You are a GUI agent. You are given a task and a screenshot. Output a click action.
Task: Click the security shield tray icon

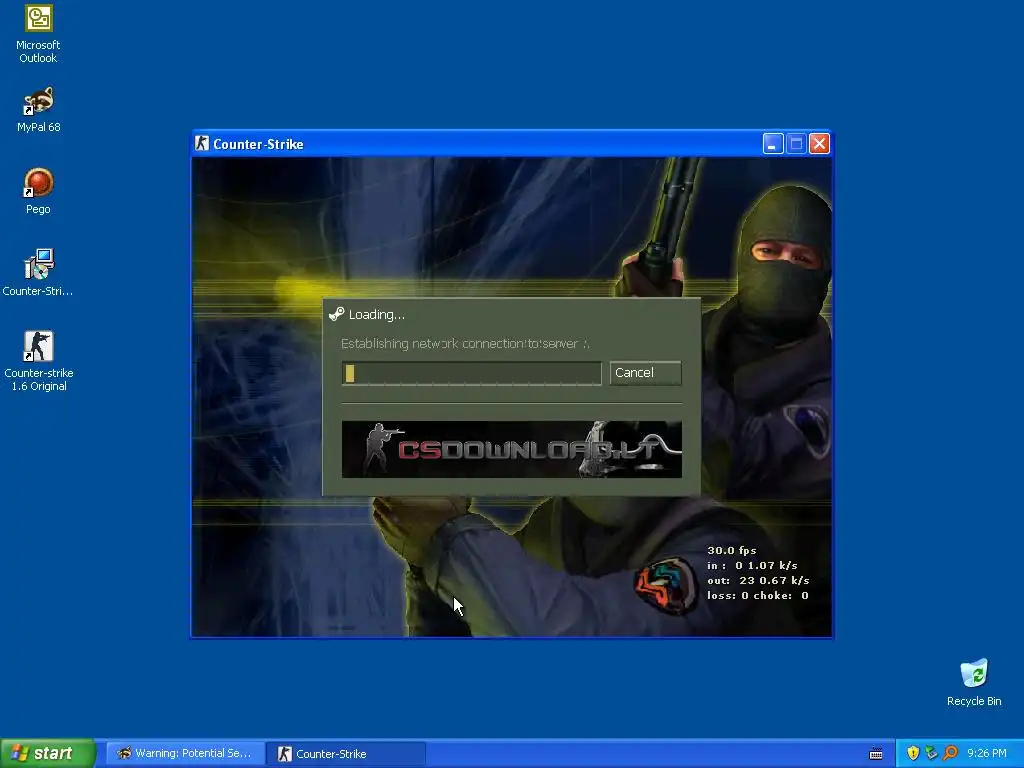(x=913, y=754)
